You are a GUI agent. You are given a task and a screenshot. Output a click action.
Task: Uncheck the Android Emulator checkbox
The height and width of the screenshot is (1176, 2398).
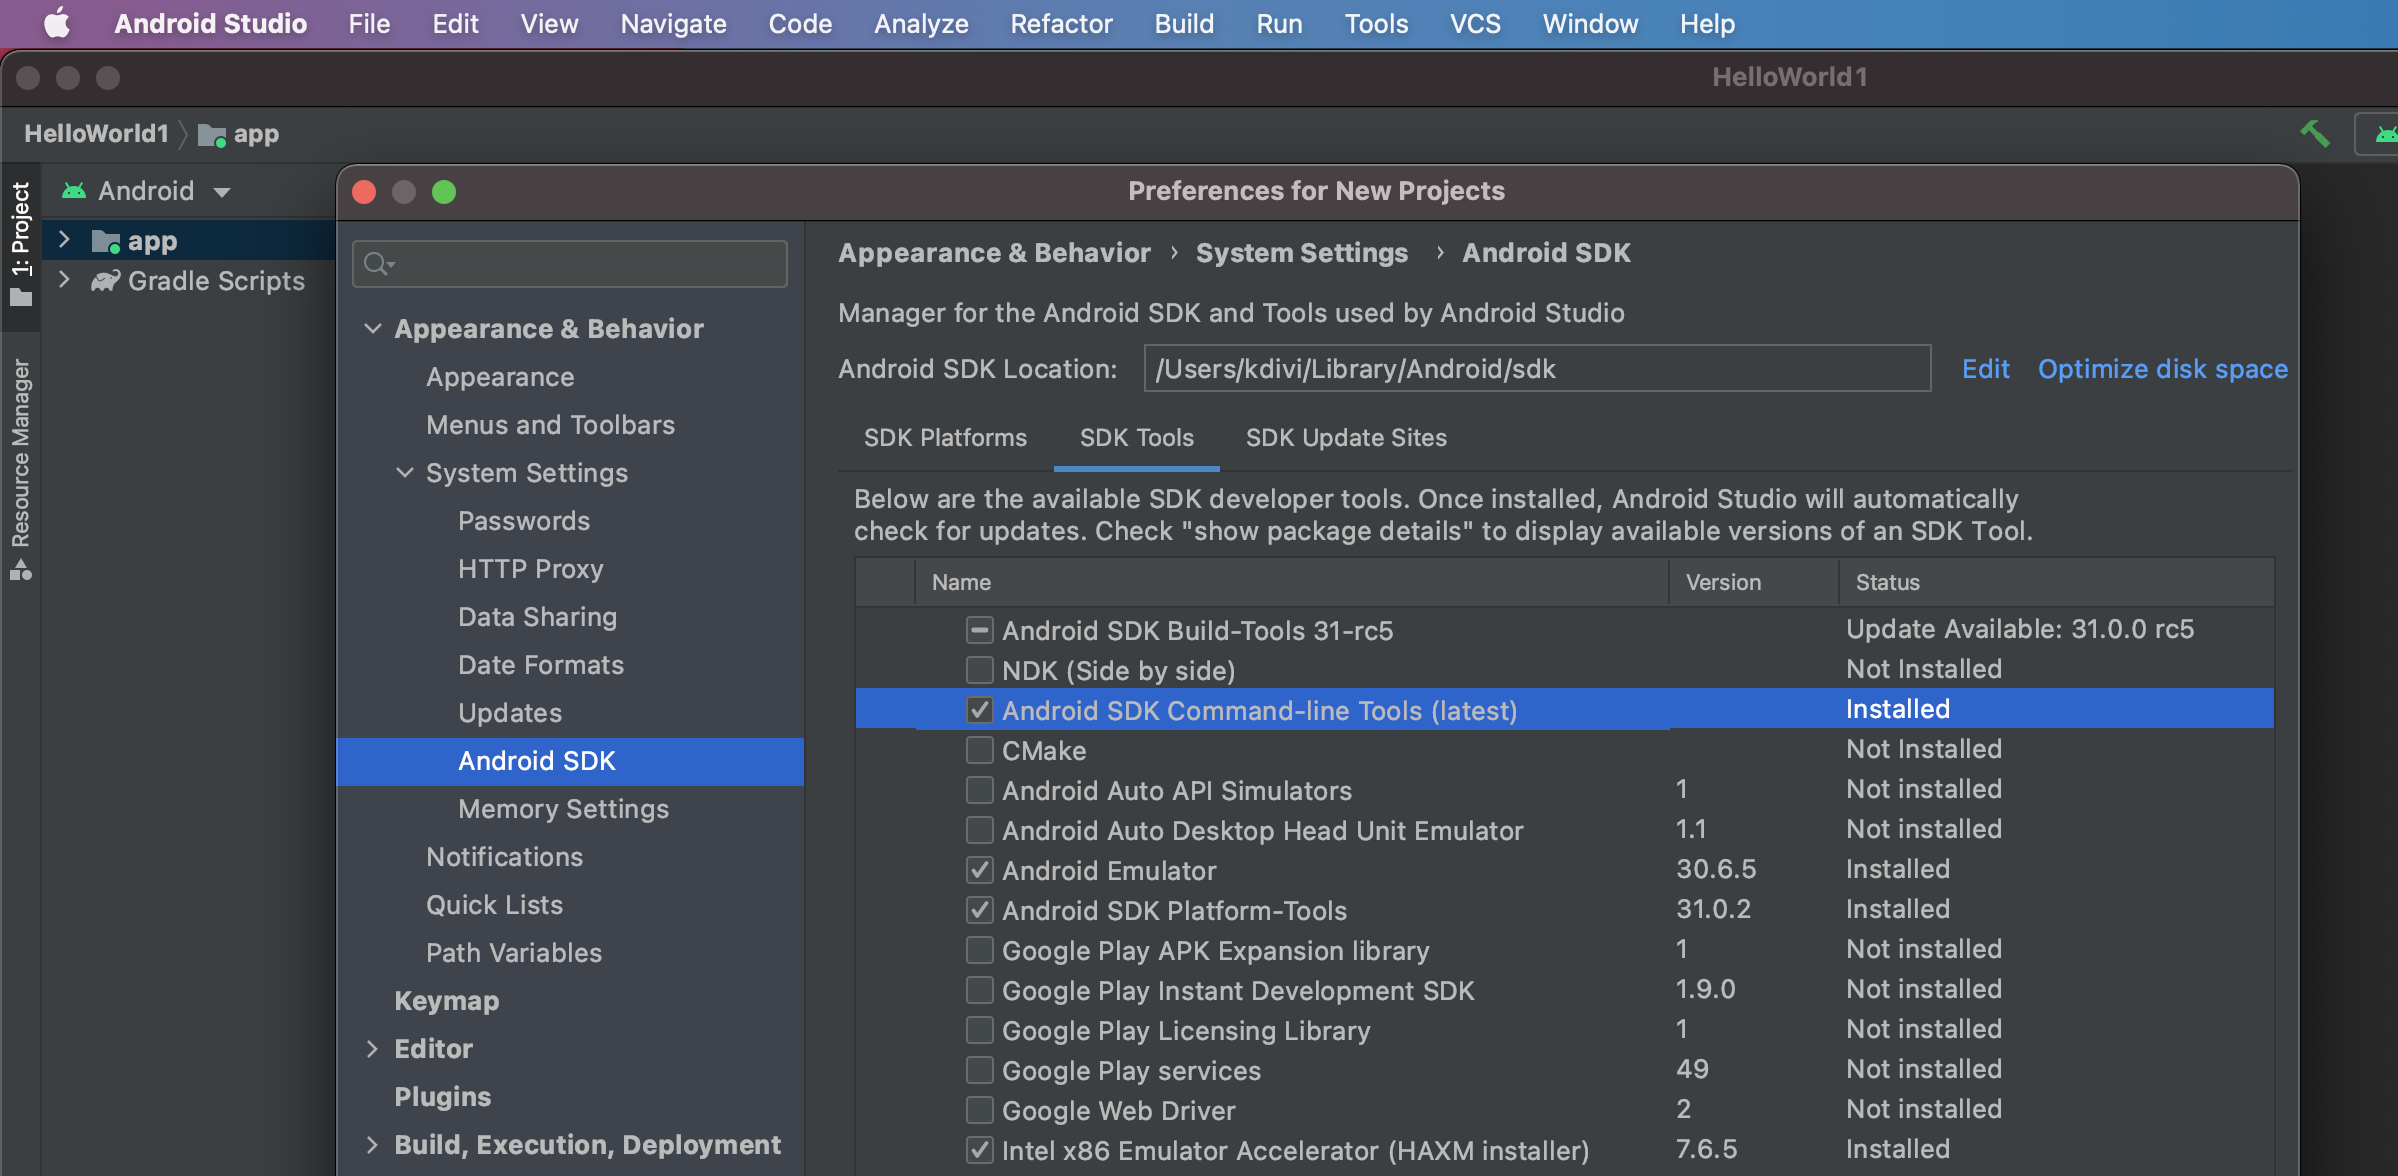pyautogui.click(x=979, y=870)
